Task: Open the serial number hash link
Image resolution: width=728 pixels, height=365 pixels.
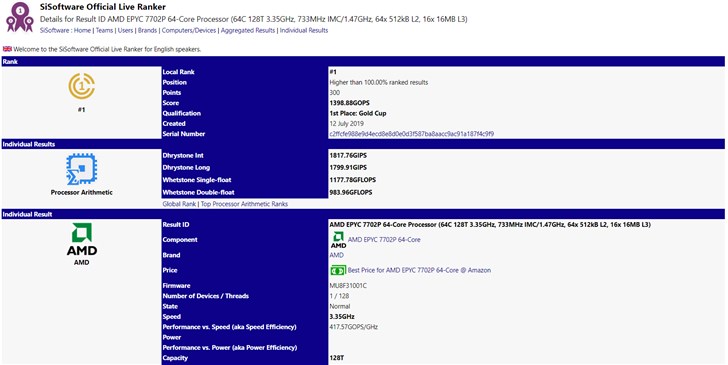Action: pyautogui.click(x=411, y=134)
